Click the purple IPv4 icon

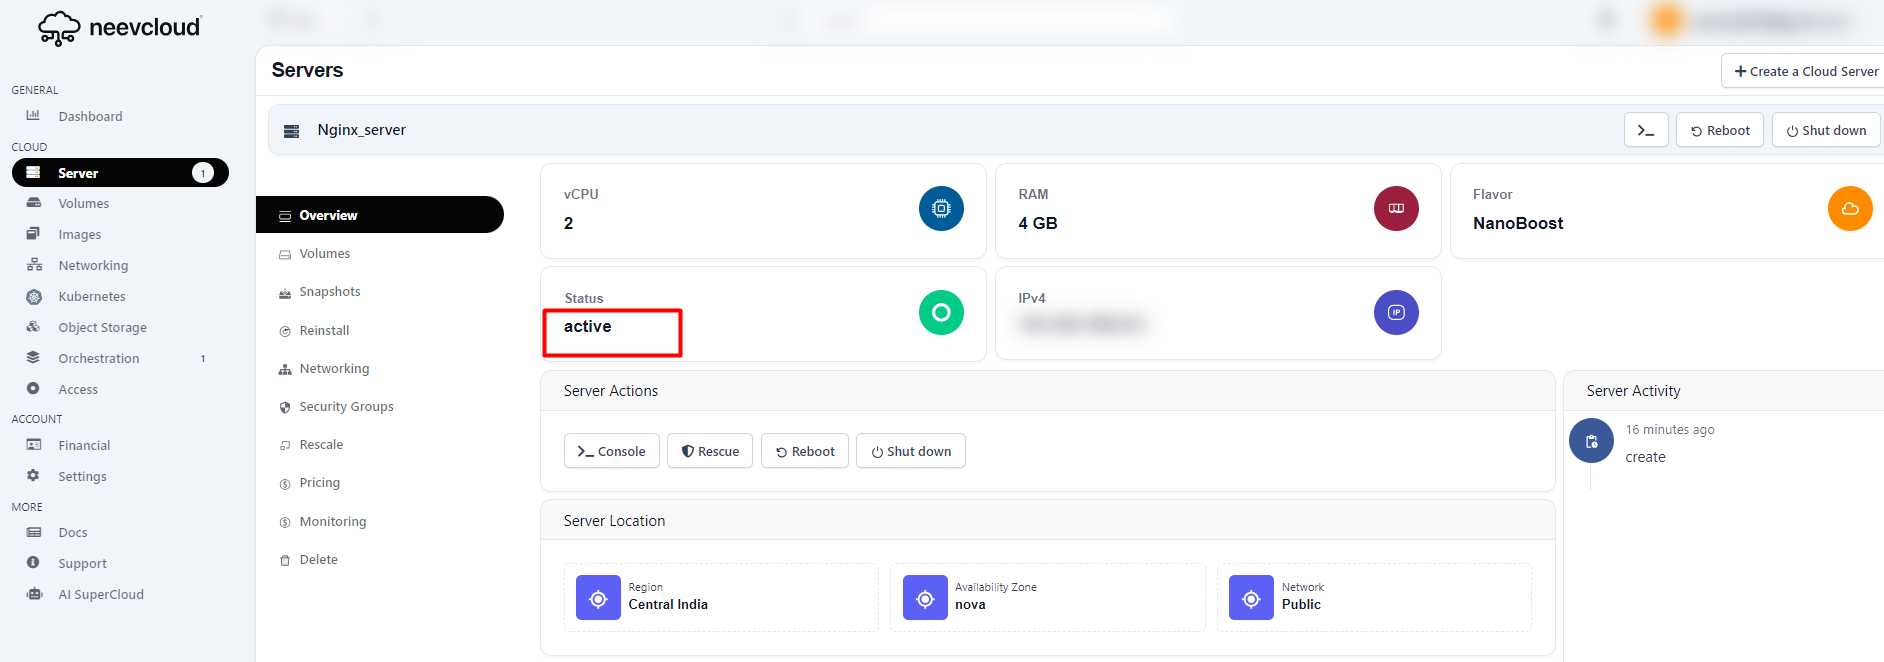tap(1395, 313)
